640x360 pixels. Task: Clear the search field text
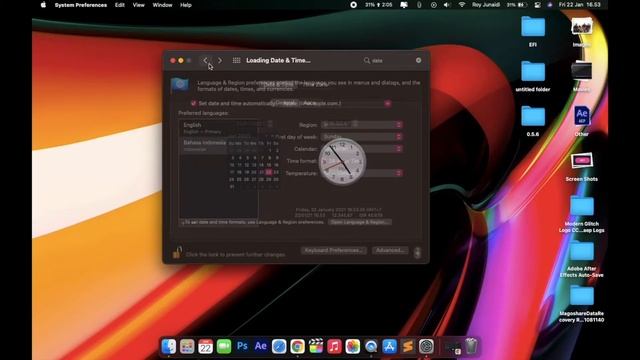pos(418,60)
